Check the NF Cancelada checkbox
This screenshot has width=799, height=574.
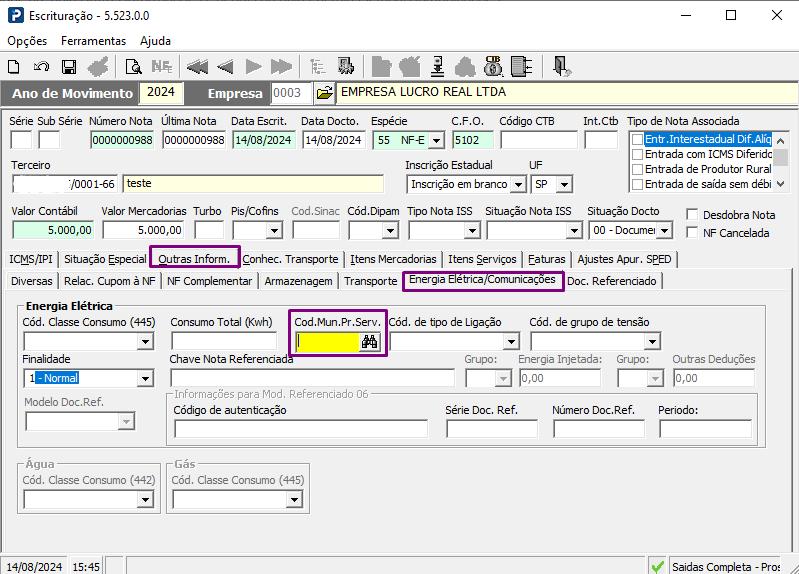pos(693,232)
